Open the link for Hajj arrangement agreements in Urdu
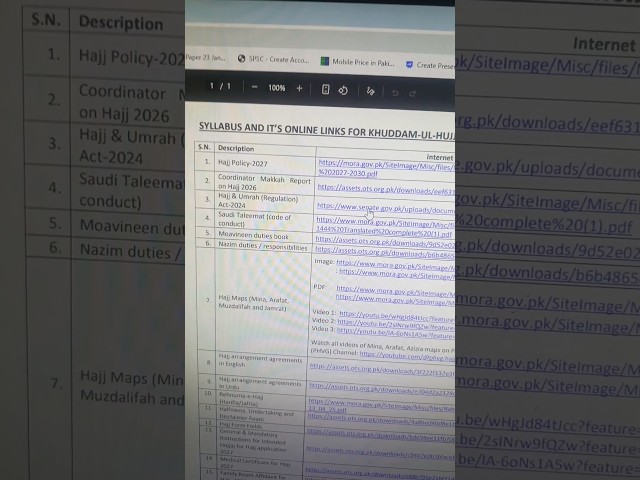Screen dimensions: 640x480 381,389
